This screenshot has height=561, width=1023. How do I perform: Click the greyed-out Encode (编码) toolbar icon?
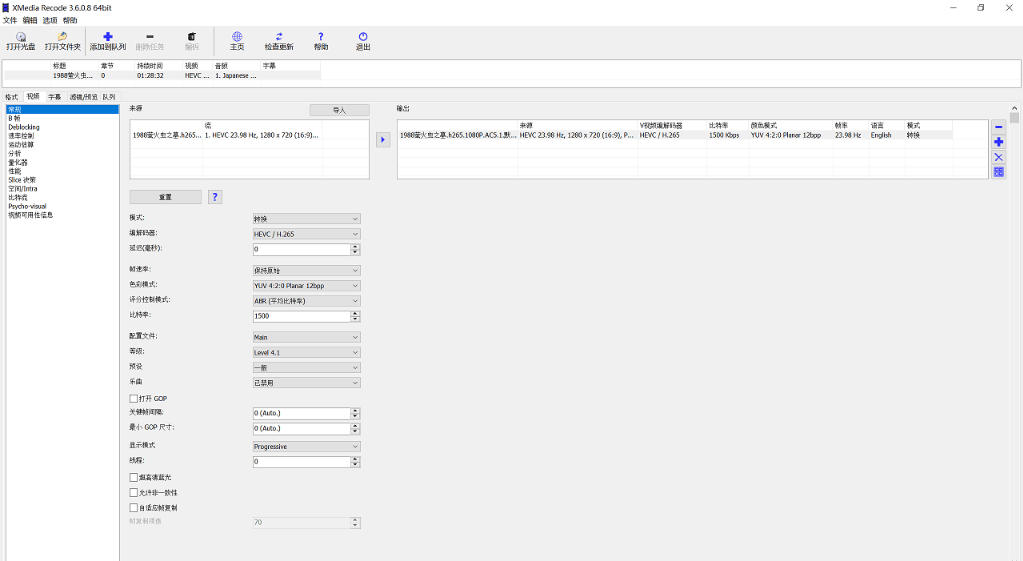pyautogui.click(x=192, y=37)
